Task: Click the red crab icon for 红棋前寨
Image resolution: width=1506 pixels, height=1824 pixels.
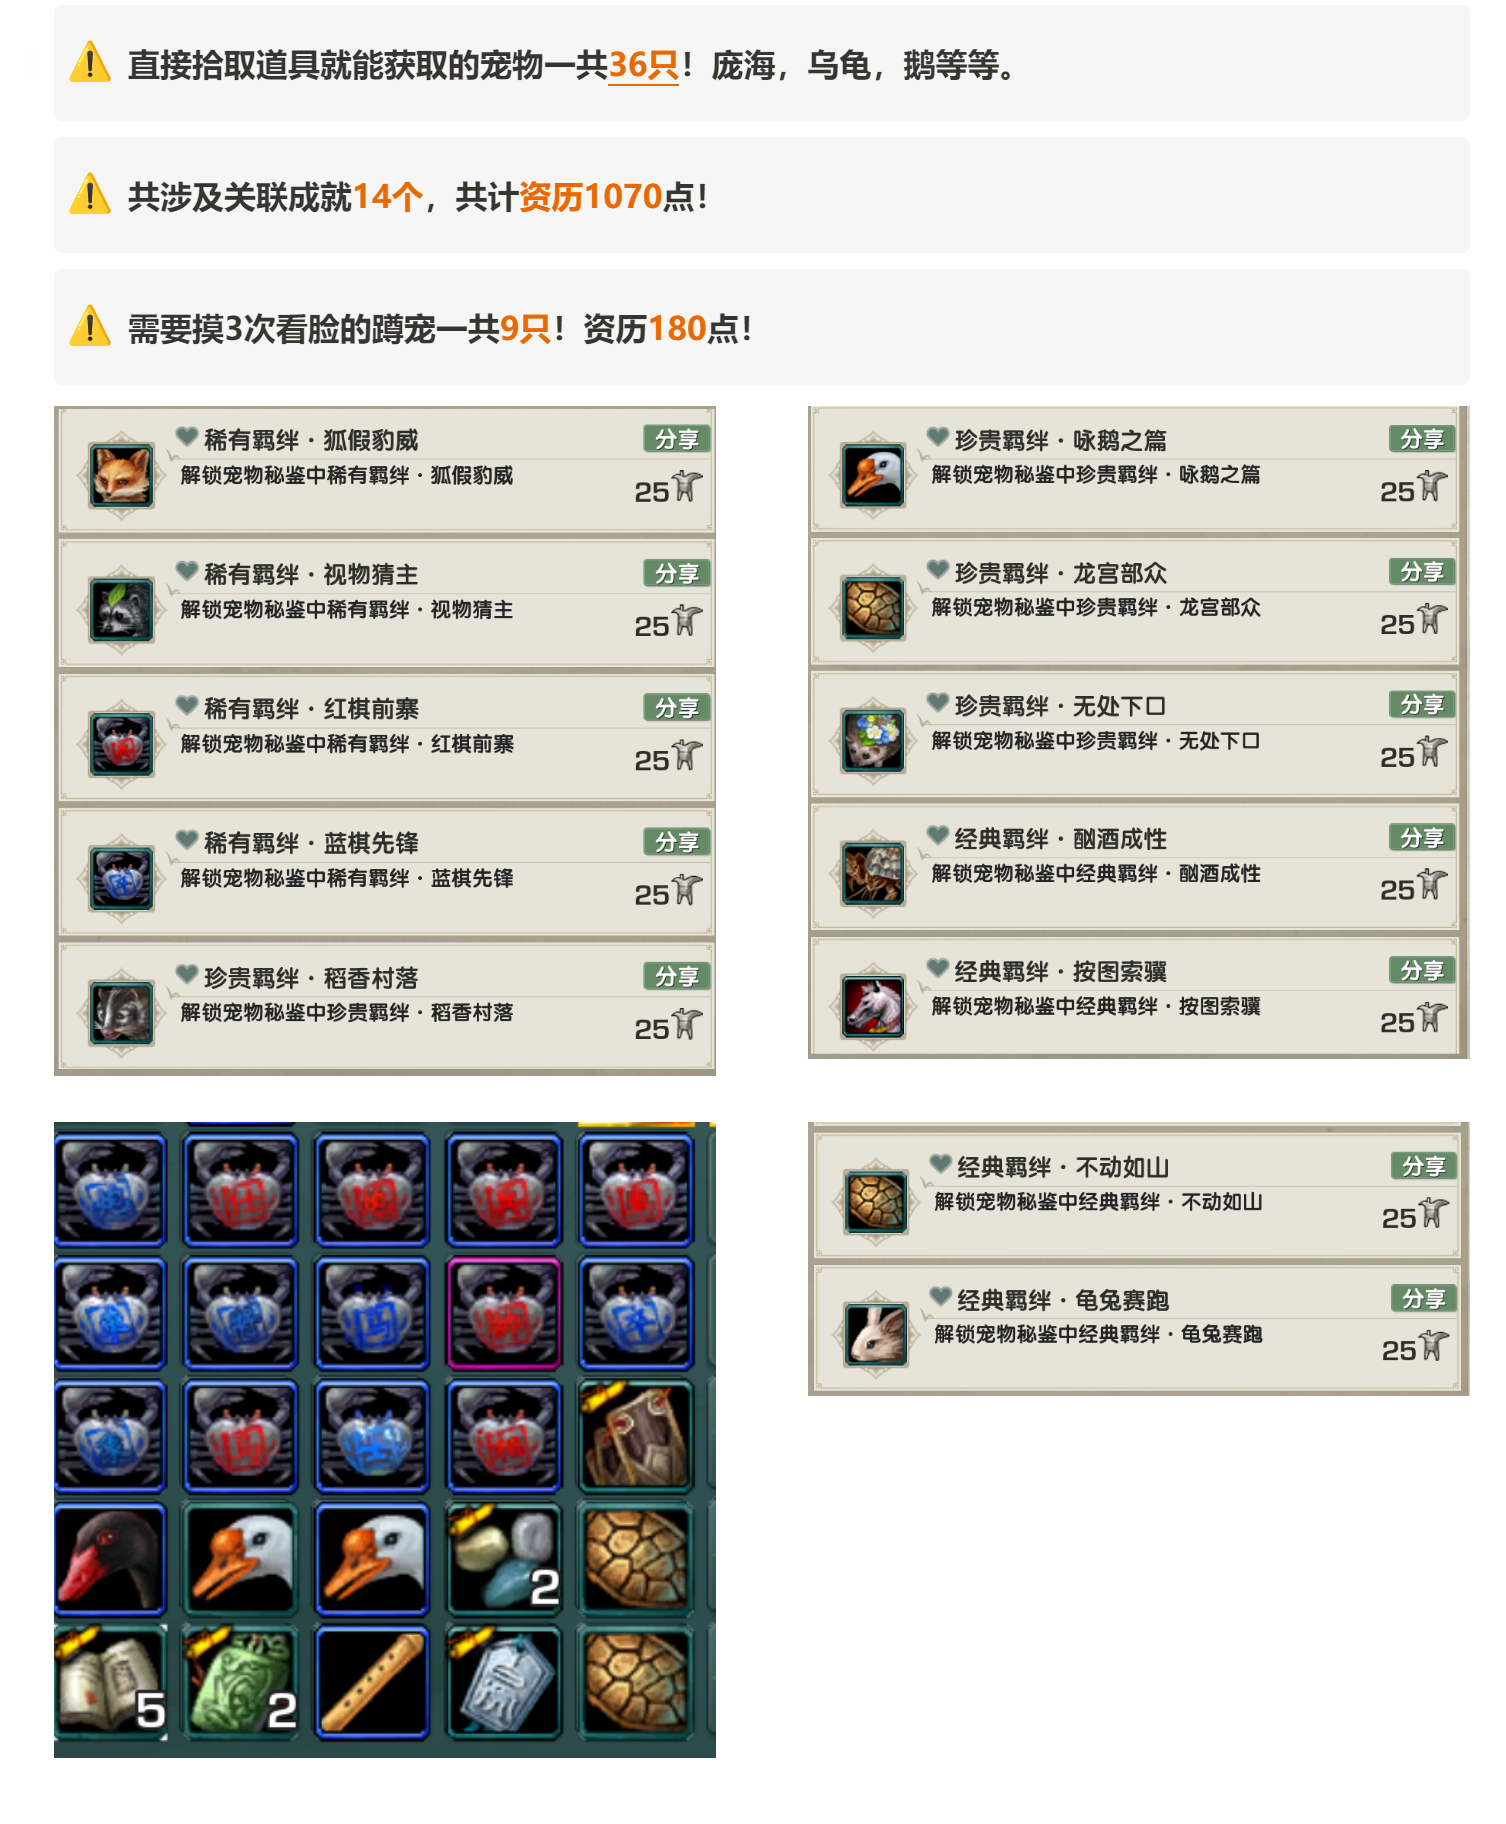Action: pyautogui.click(x=121, y=744)
